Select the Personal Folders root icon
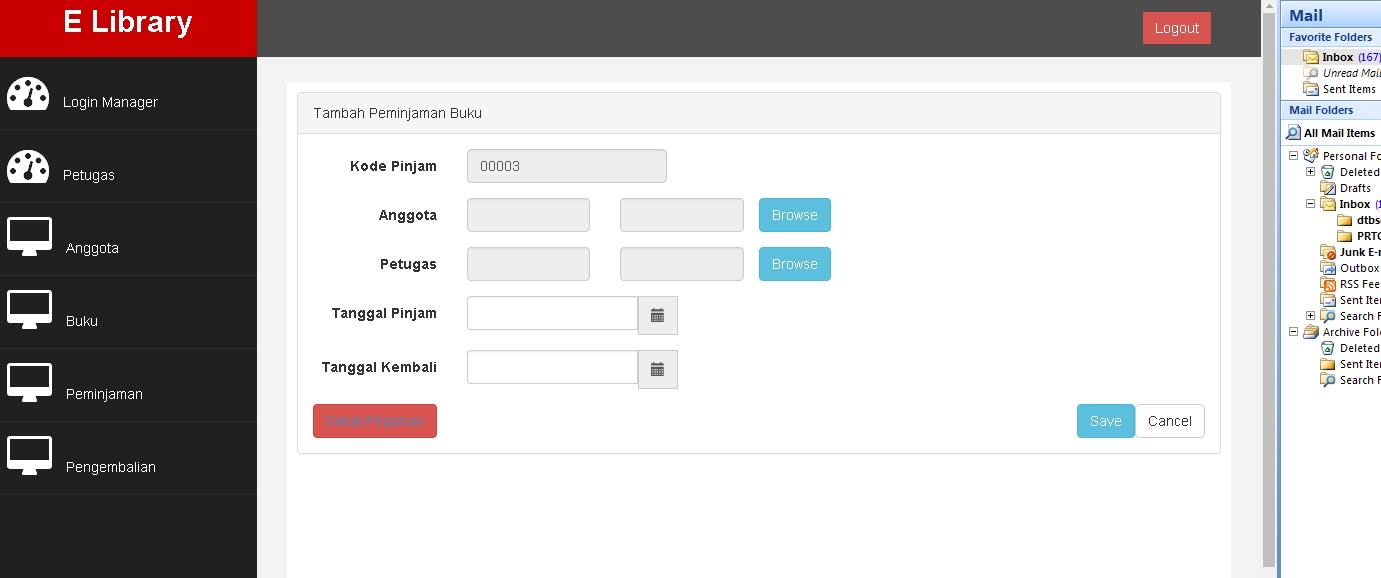Image resolution: width=1381 pixels, height=578 pixels. (x=1311, y=156)
